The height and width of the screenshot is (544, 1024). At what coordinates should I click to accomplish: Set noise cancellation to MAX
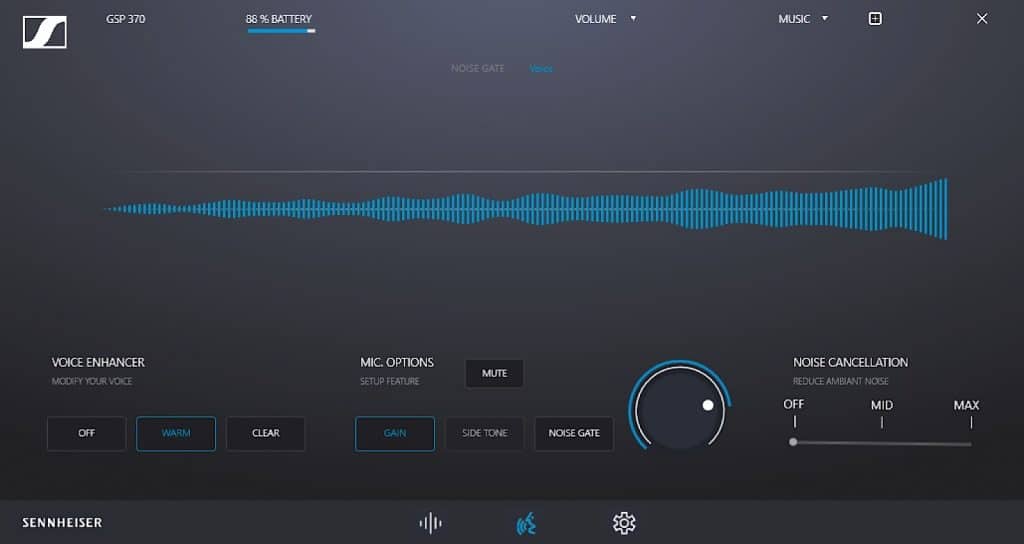966,406
